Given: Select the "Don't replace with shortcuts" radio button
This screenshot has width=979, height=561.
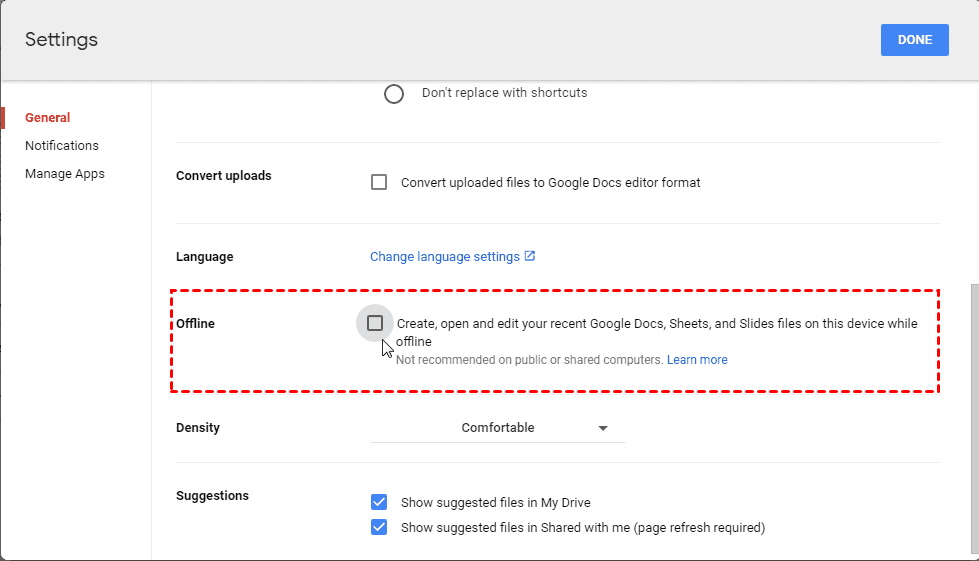Looking at the screenshot, I should (394, 94).
